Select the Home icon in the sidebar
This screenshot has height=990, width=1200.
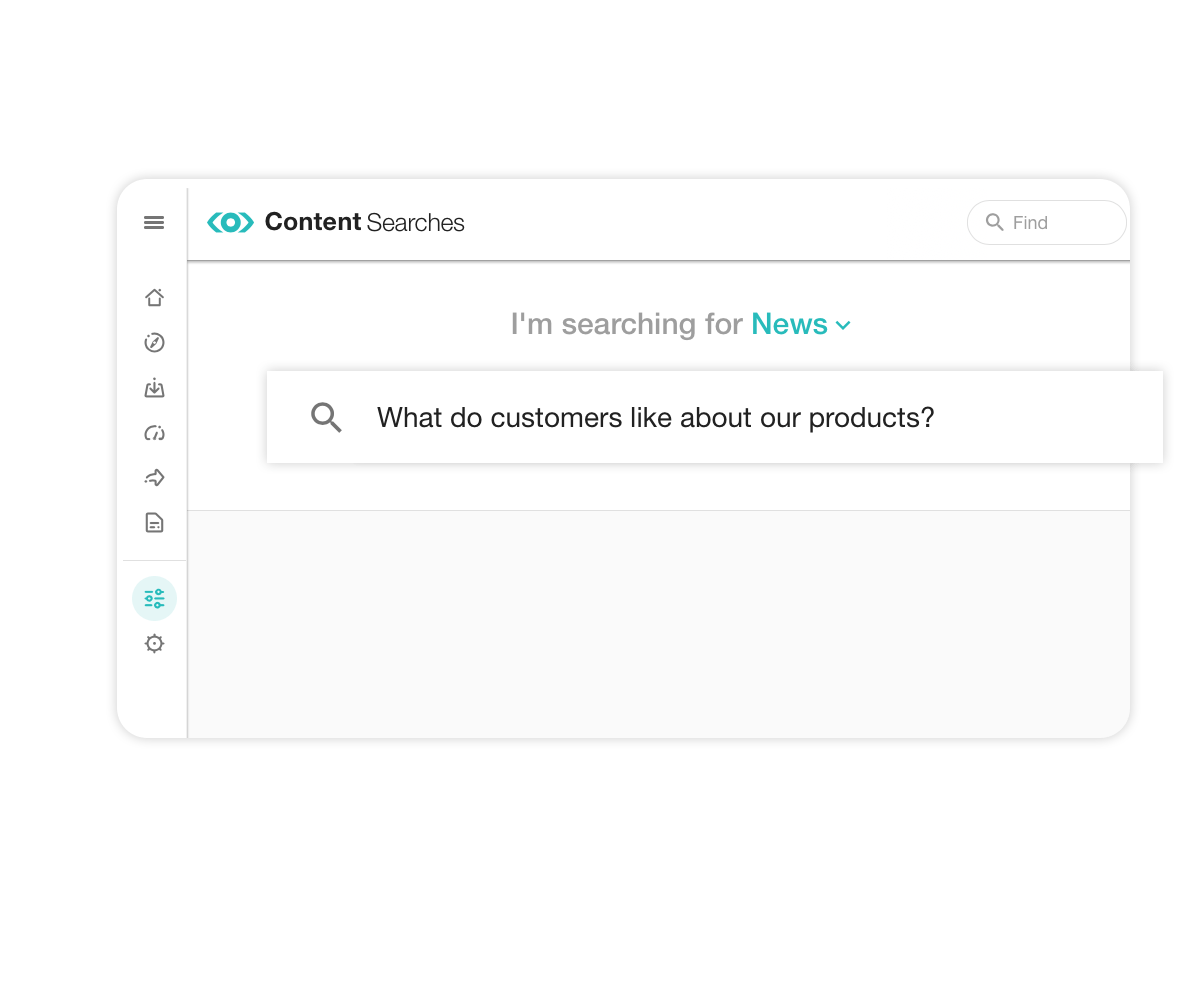click(154, 297)
